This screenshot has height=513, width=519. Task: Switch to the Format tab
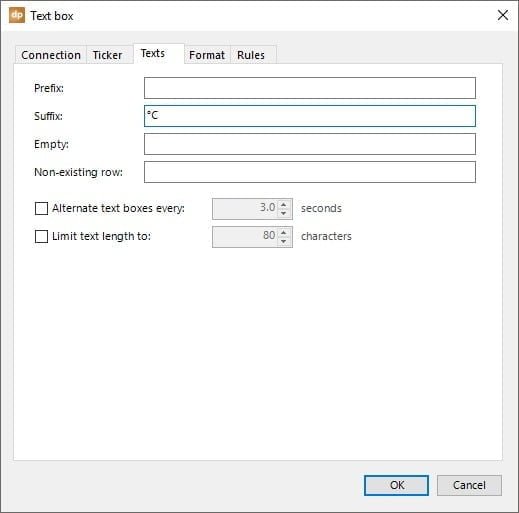pyautogui.click(x=207, y=55)
